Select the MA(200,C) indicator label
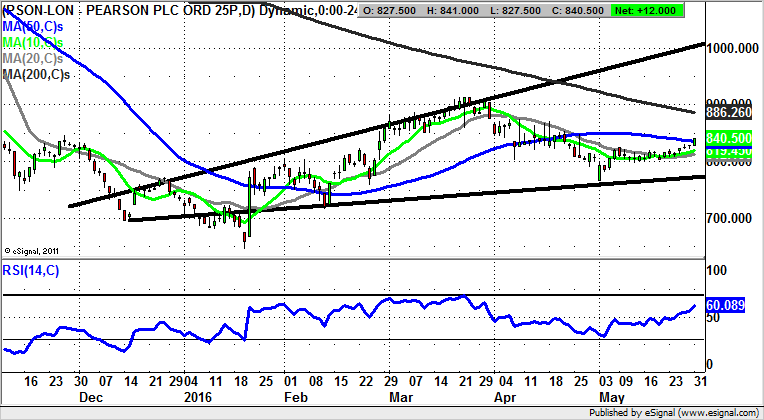The height and width of the screenshot is (420, 764). pos(37,75)
